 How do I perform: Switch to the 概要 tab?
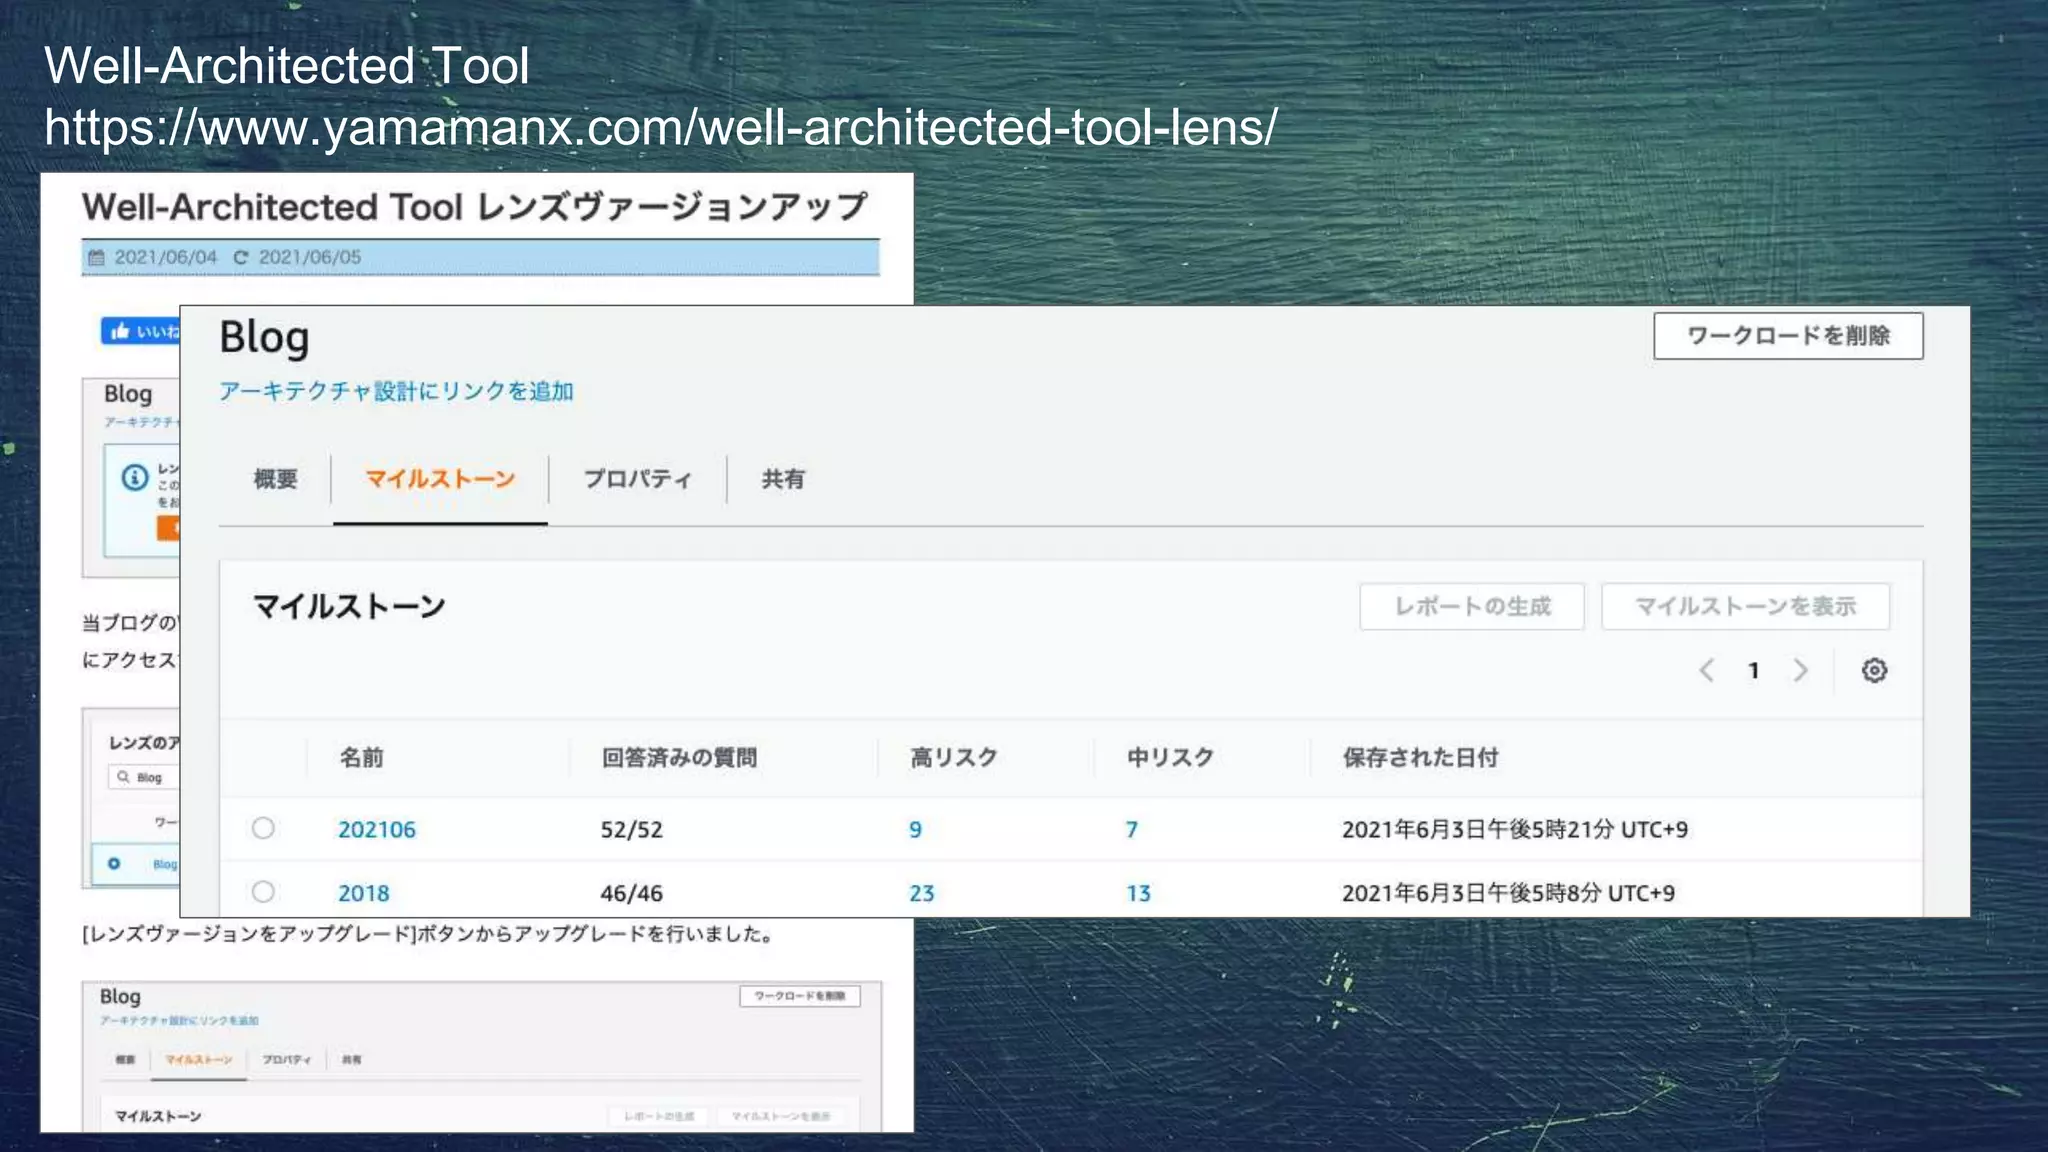click(x=275, y=479)
